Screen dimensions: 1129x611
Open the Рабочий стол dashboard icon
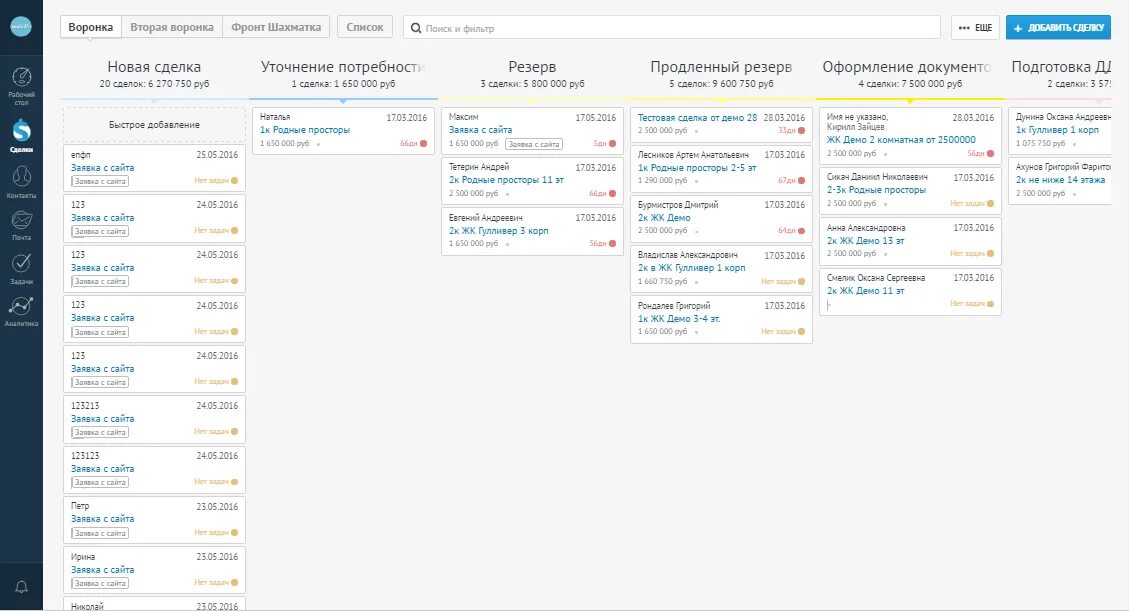pyautogui.click(x=22, y=78)
